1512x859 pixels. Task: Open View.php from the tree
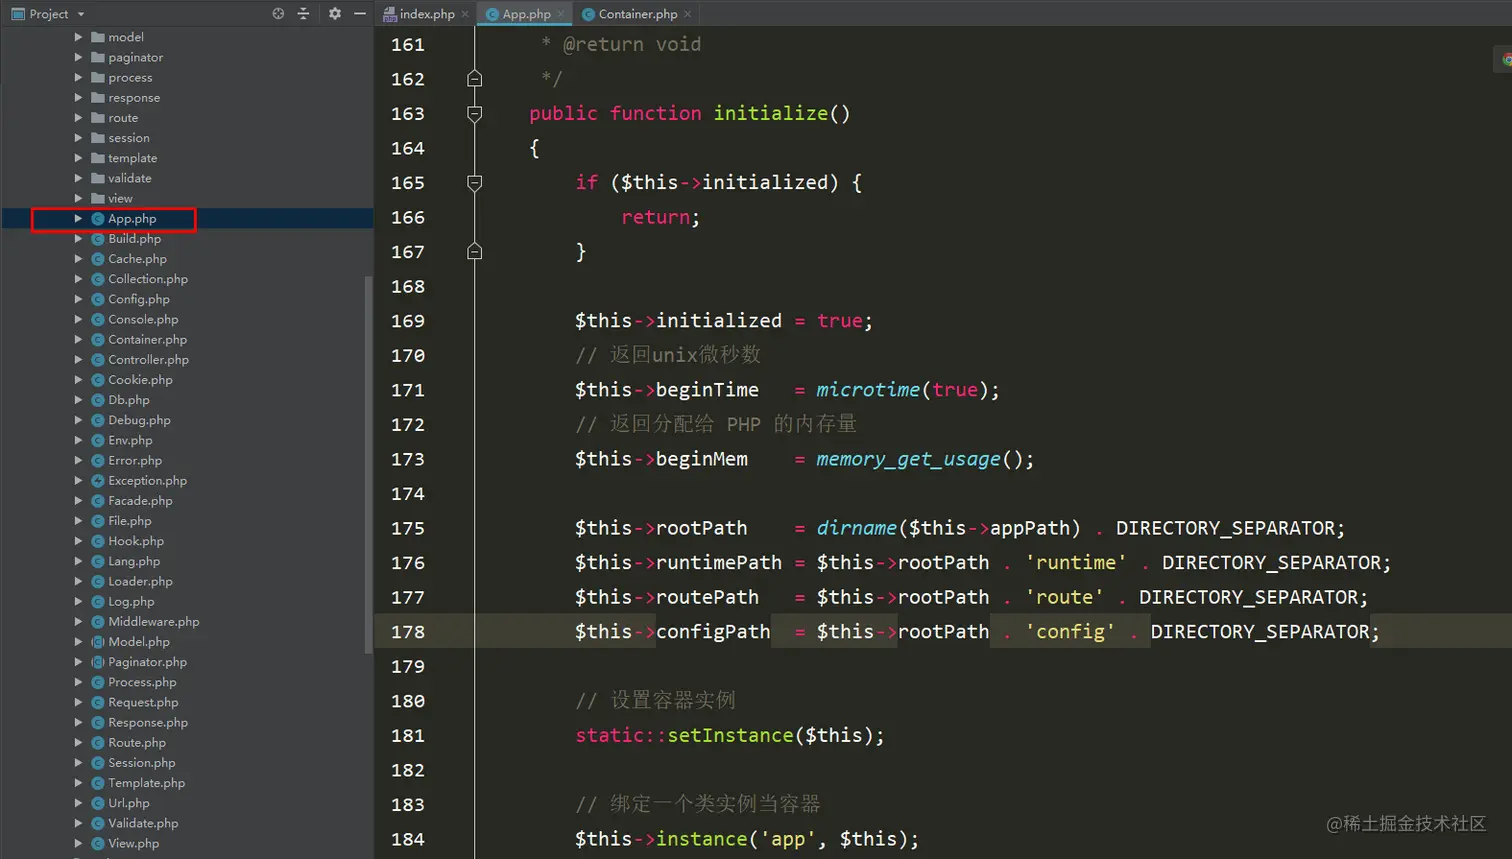tap(133, 843)
